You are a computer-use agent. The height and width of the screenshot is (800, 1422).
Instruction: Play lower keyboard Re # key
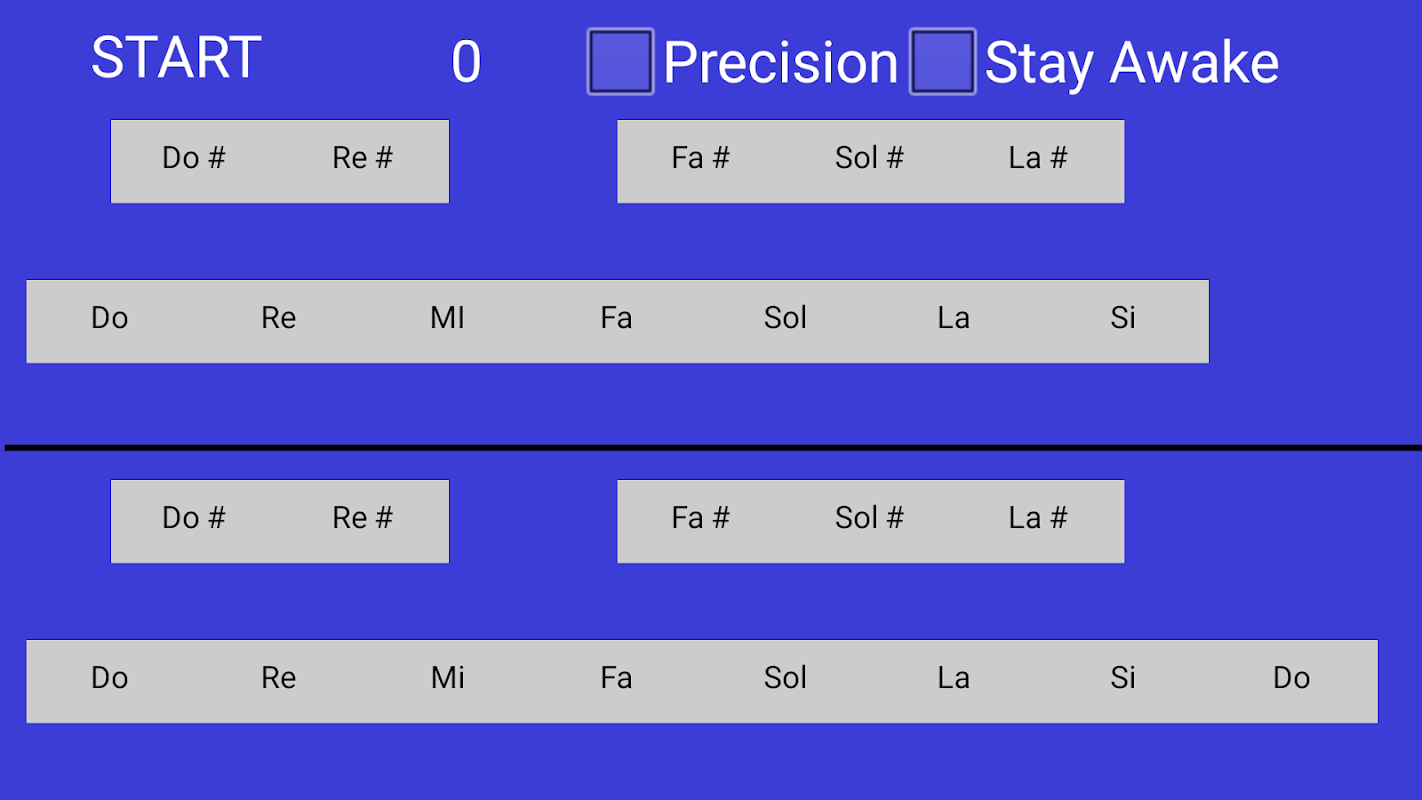(x=363, y=518)
